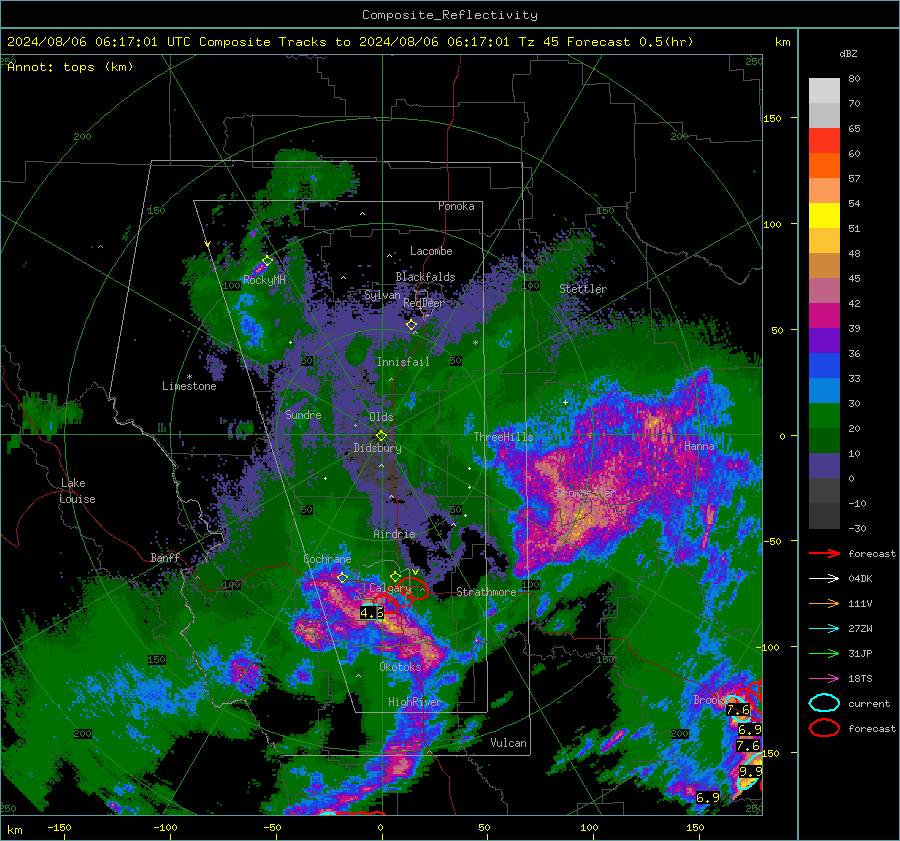This screenshot has height=841, width=900.
Task: Click the Stettler city label
Action: click(583, 289)
